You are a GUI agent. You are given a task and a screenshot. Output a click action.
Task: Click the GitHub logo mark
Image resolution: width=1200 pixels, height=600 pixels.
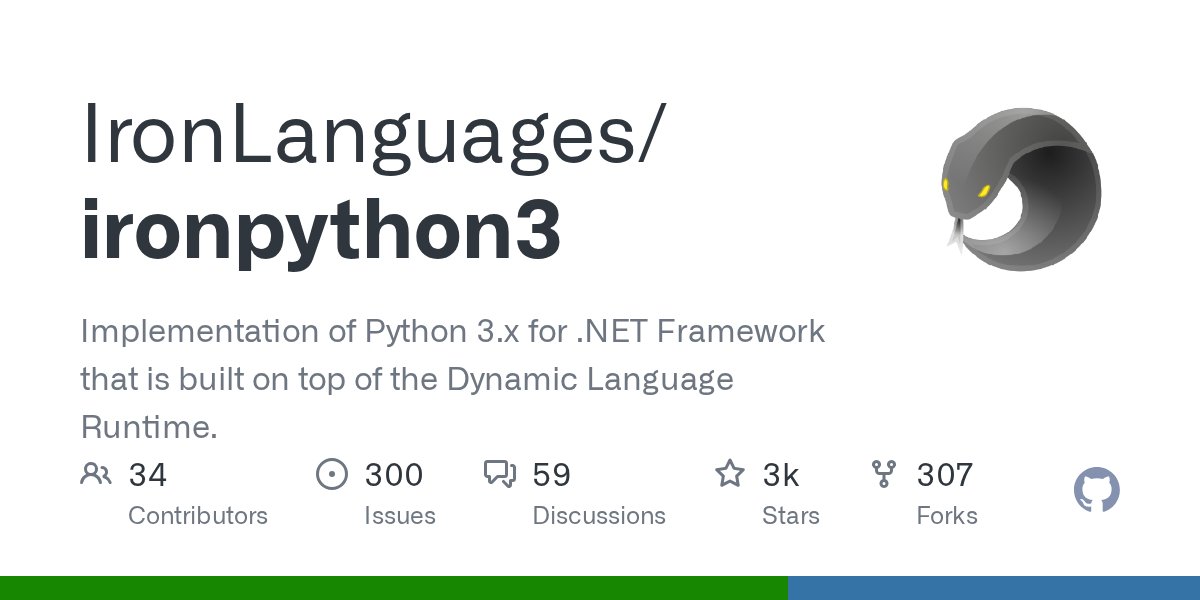(x=1097, y=490)
